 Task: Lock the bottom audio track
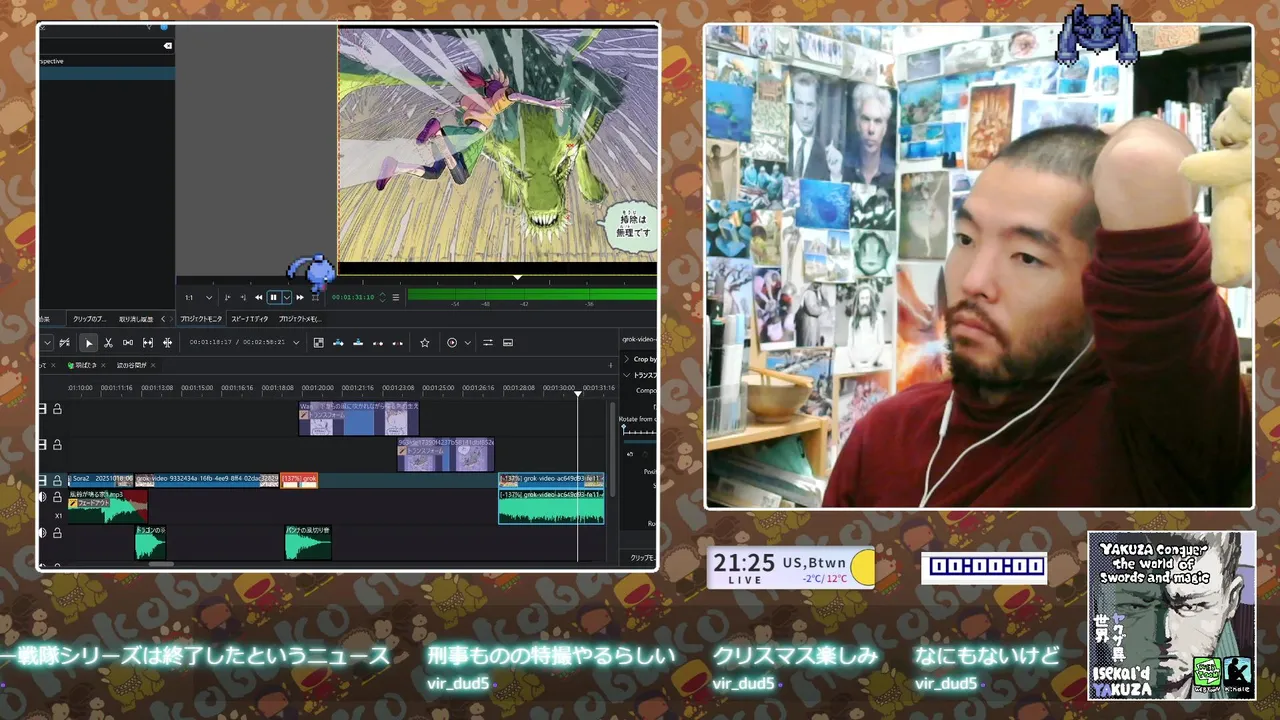tap(57, 533)
